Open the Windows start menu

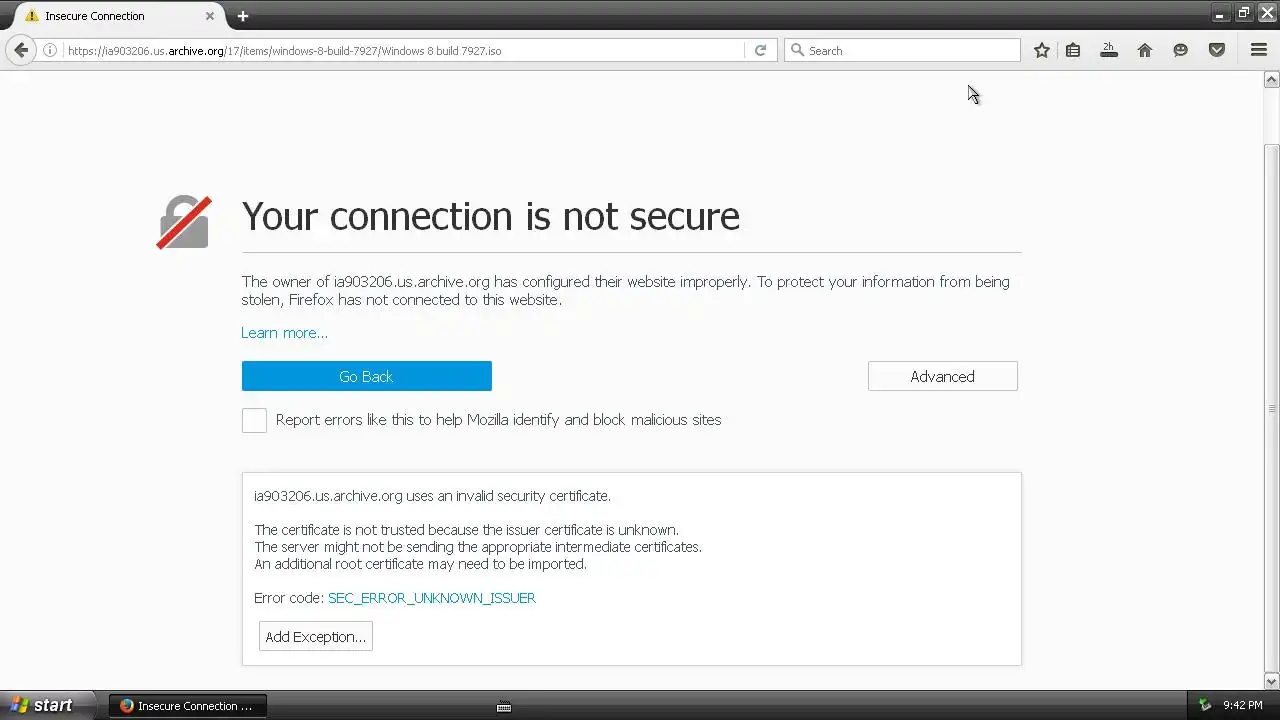(42, 705)
